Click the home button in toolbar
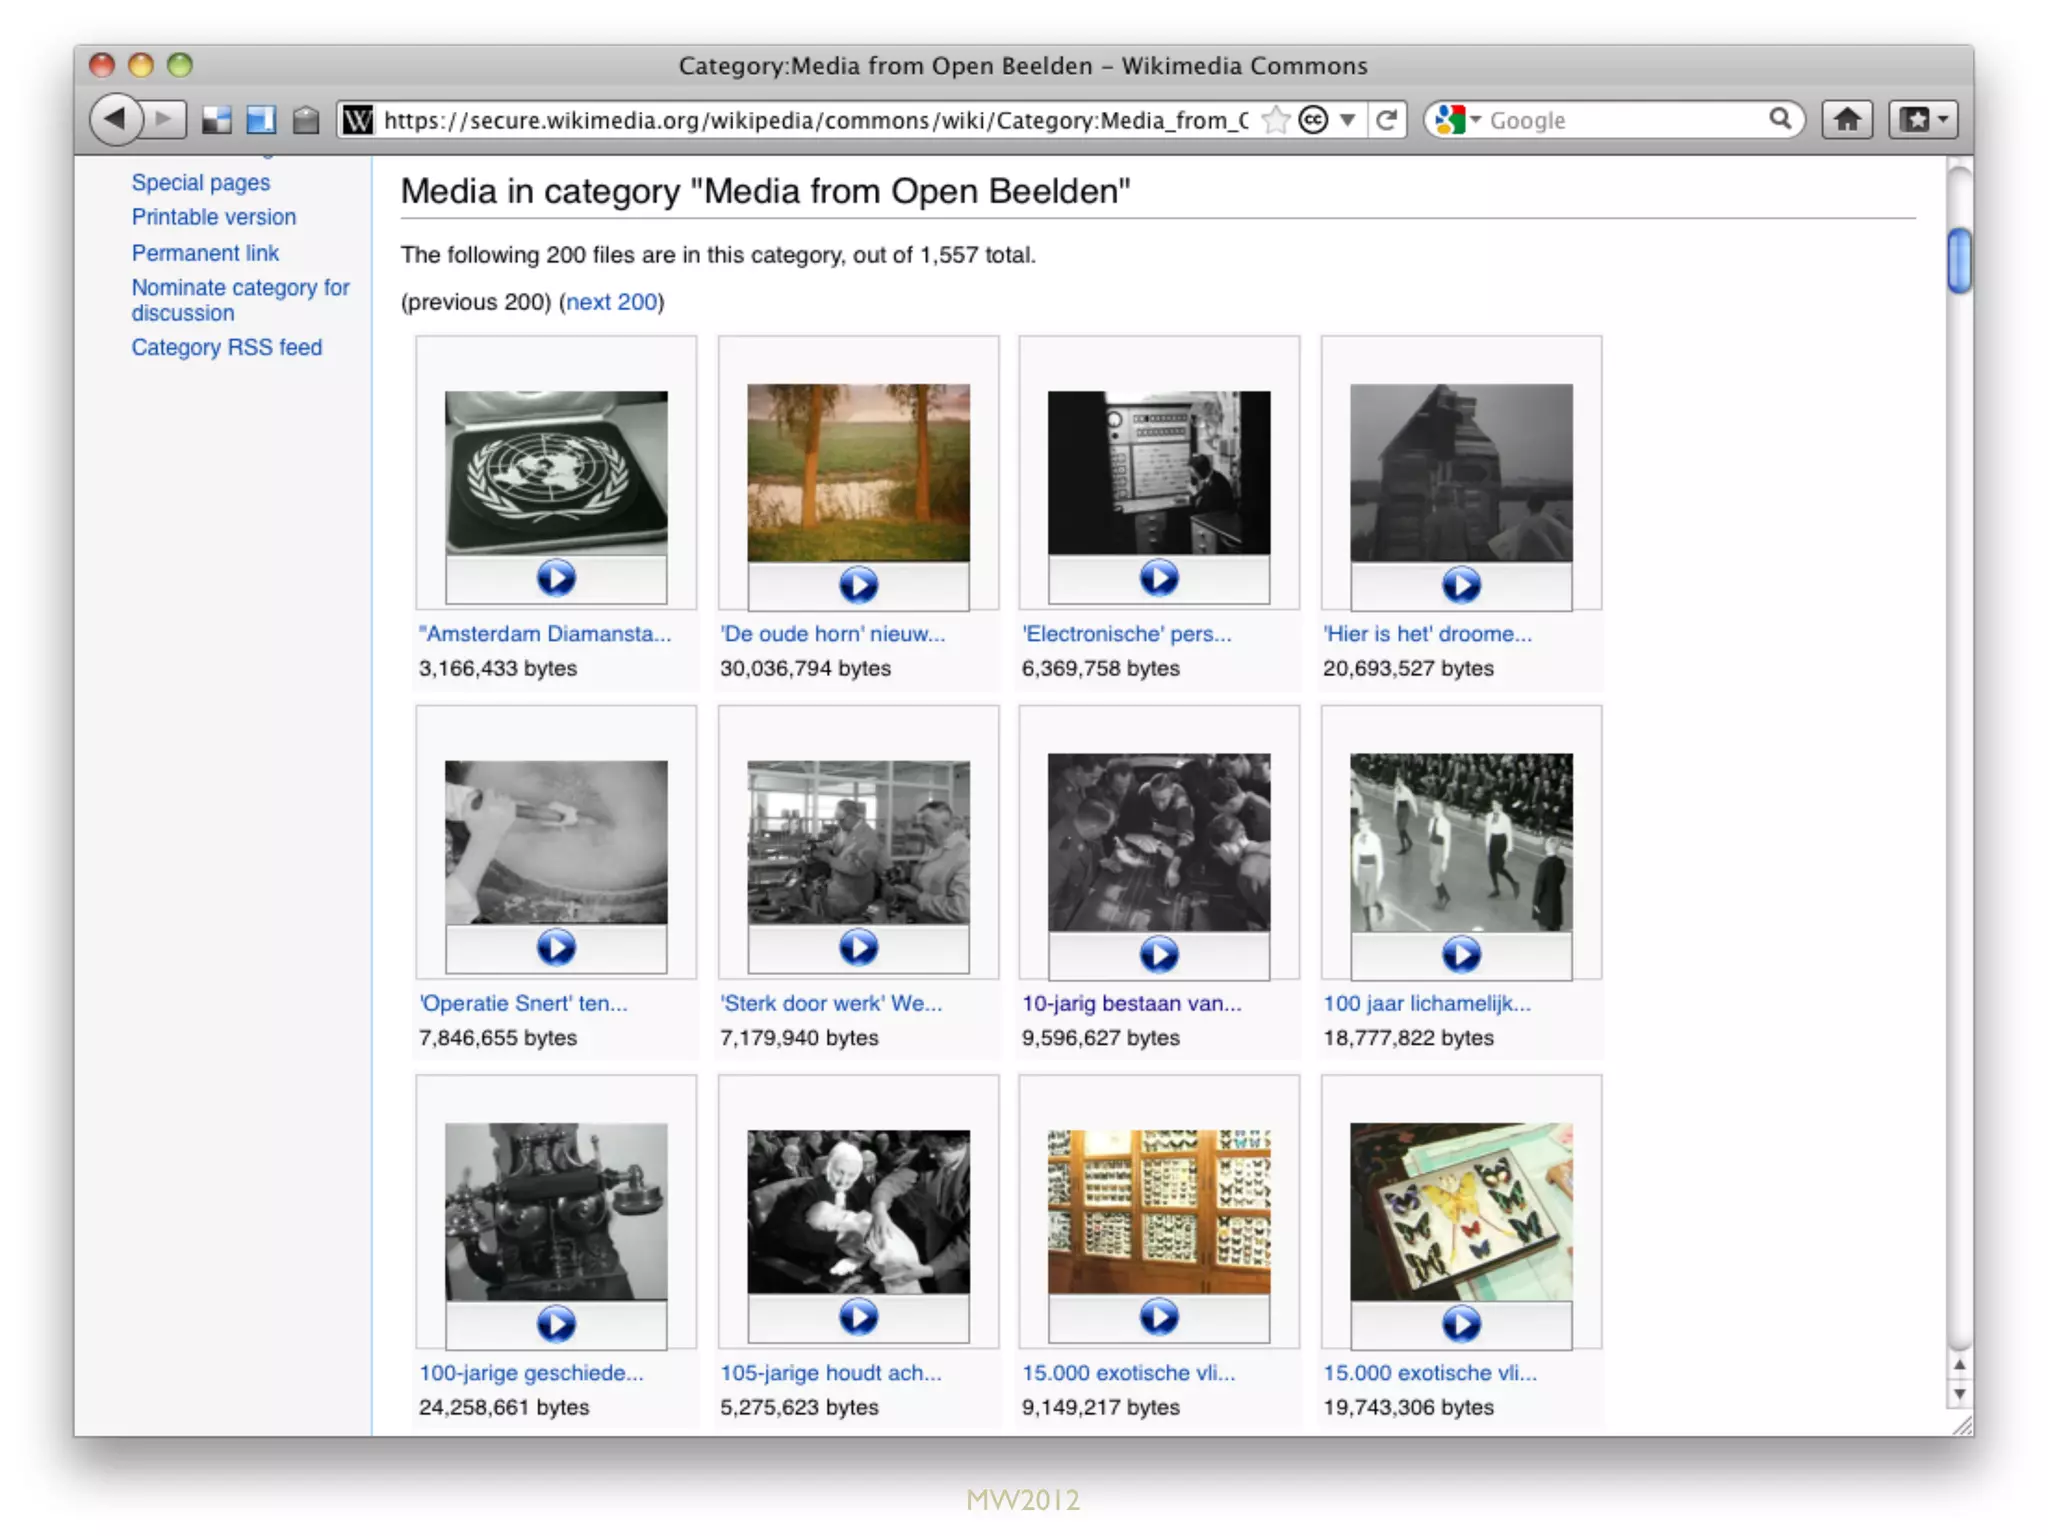Viewport: 2048px width, 1536px height. (x=1846, y=120)
